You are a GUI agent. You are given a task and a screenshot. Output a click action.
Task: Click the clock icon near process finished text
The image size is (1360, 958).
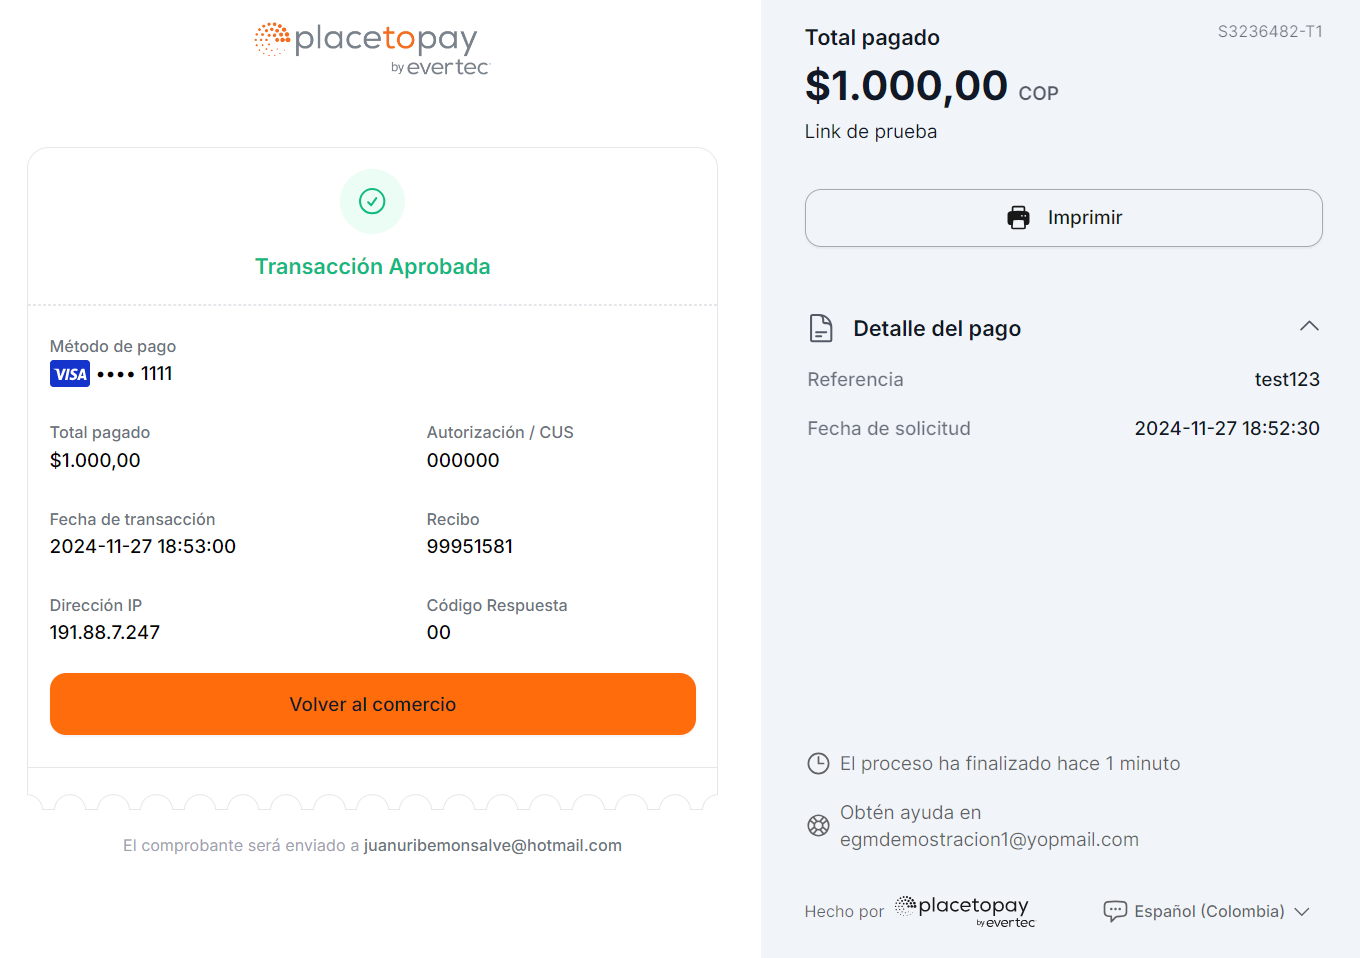818,764
